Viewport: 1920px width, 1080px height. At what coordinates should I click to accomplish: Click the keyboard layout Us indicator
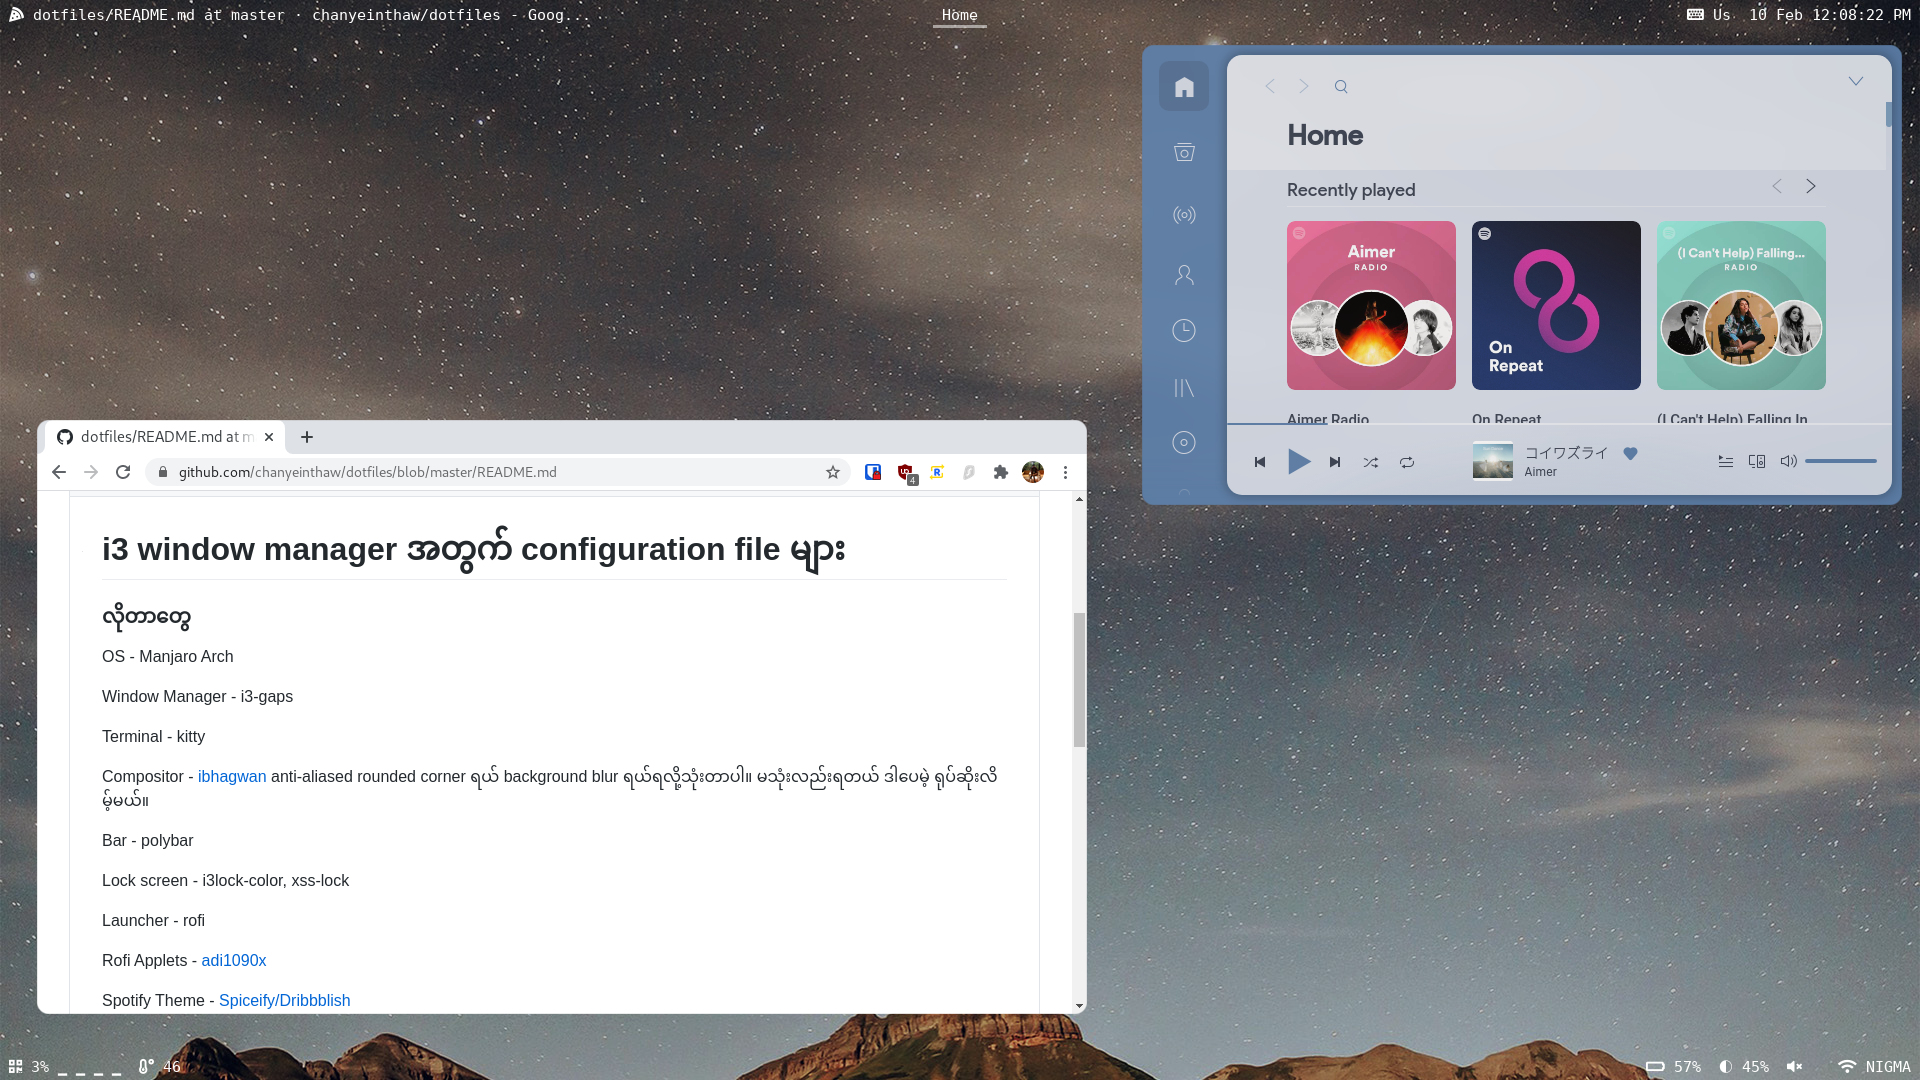[x=1708, y=15]
